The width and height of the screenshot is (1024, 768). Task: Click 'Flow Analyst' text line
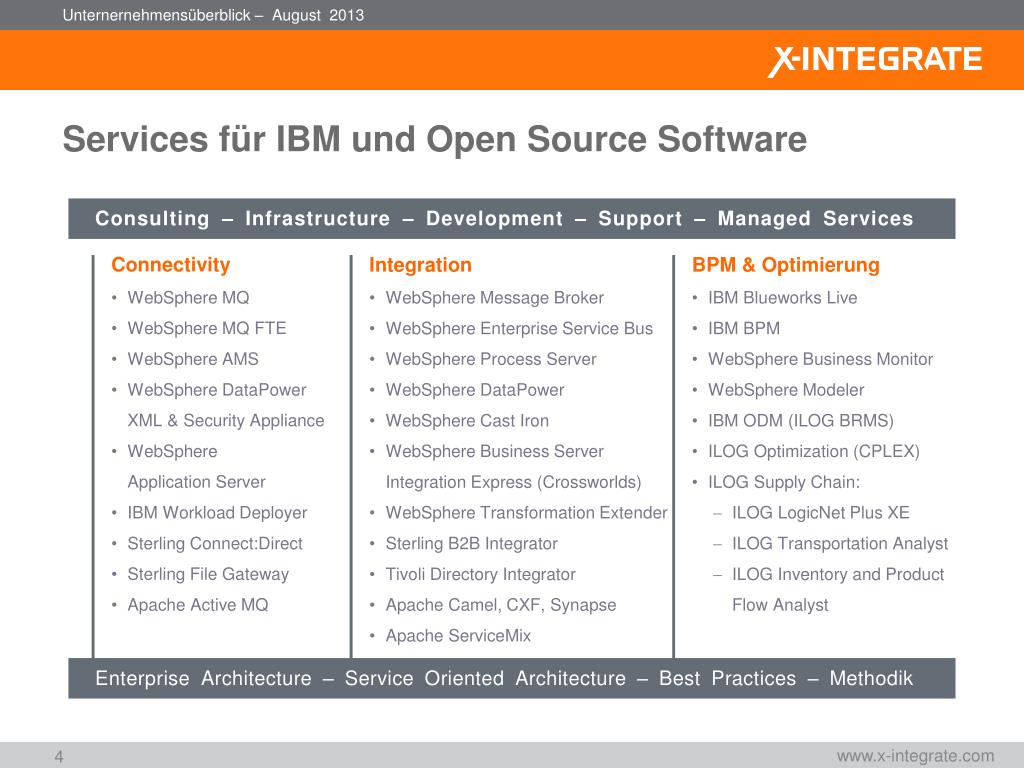tap(780, 605)
